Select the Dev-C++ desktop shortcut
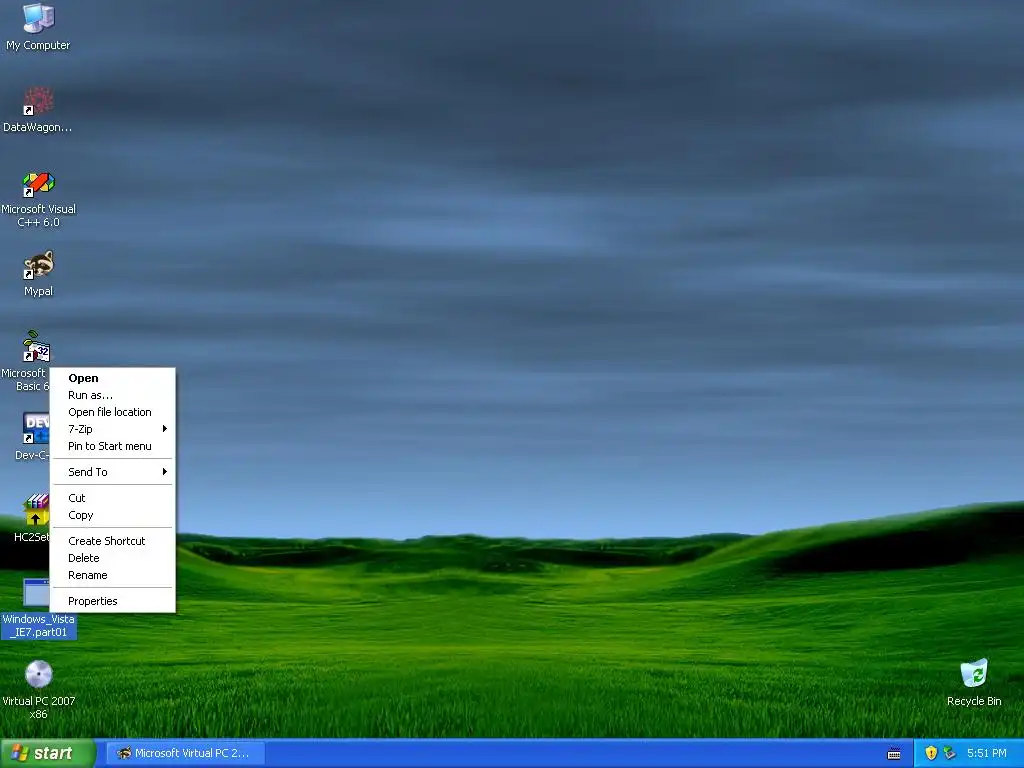The image size is (1024, 768). coord(36,428)
